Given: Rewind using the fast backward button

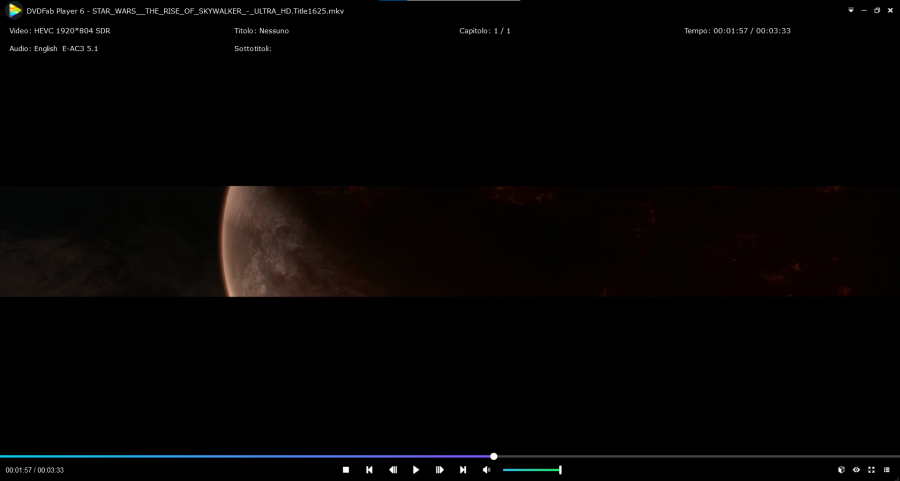Looking at the screenshot, I should click(x=393, y=470).
